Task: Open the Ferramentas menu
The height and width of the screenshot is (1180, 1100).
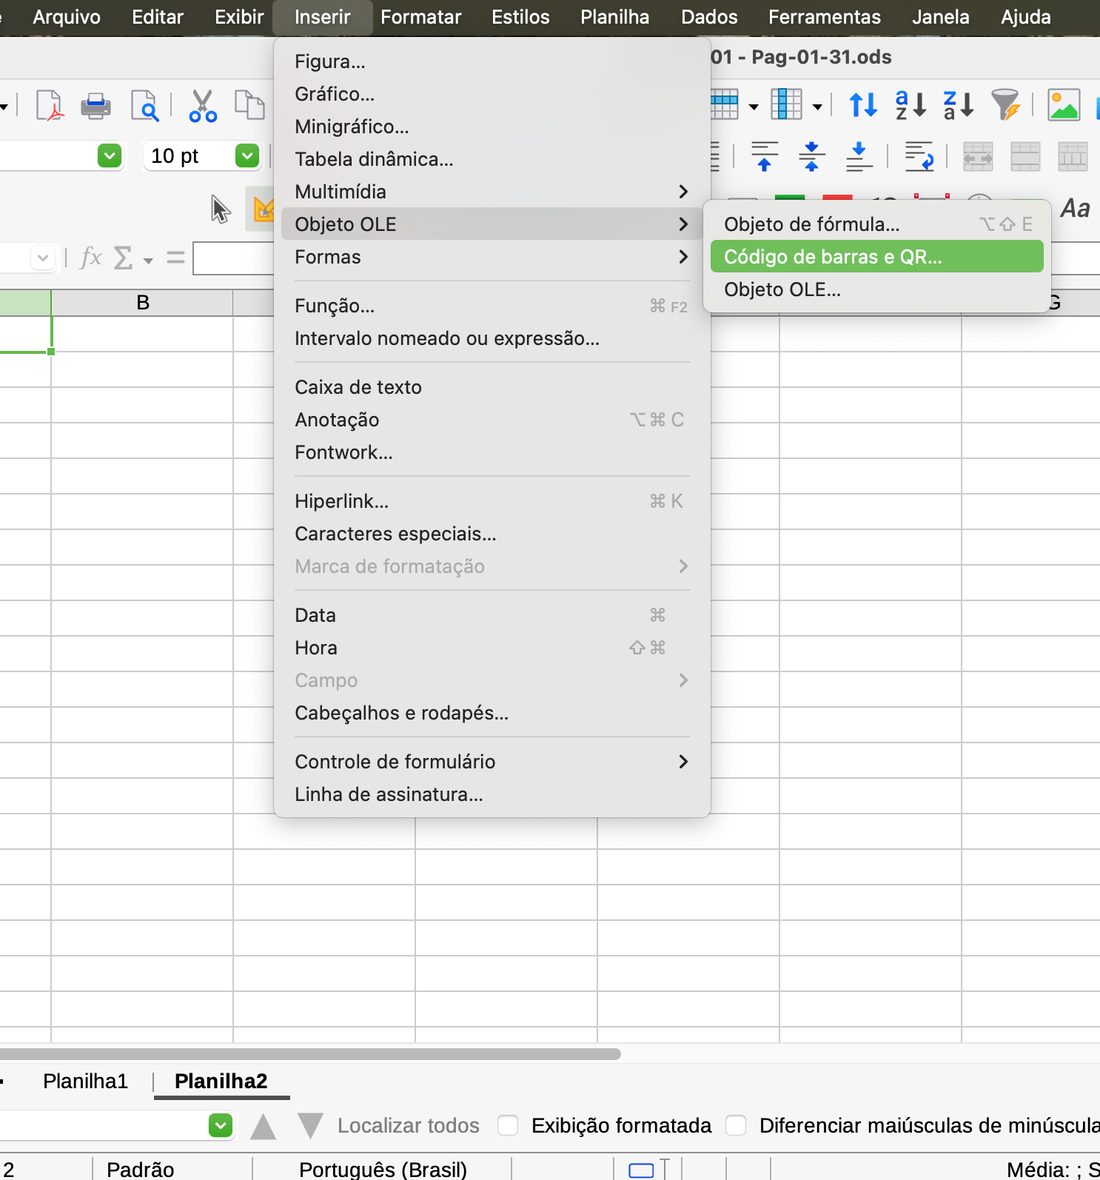Action: click(824, 17)
